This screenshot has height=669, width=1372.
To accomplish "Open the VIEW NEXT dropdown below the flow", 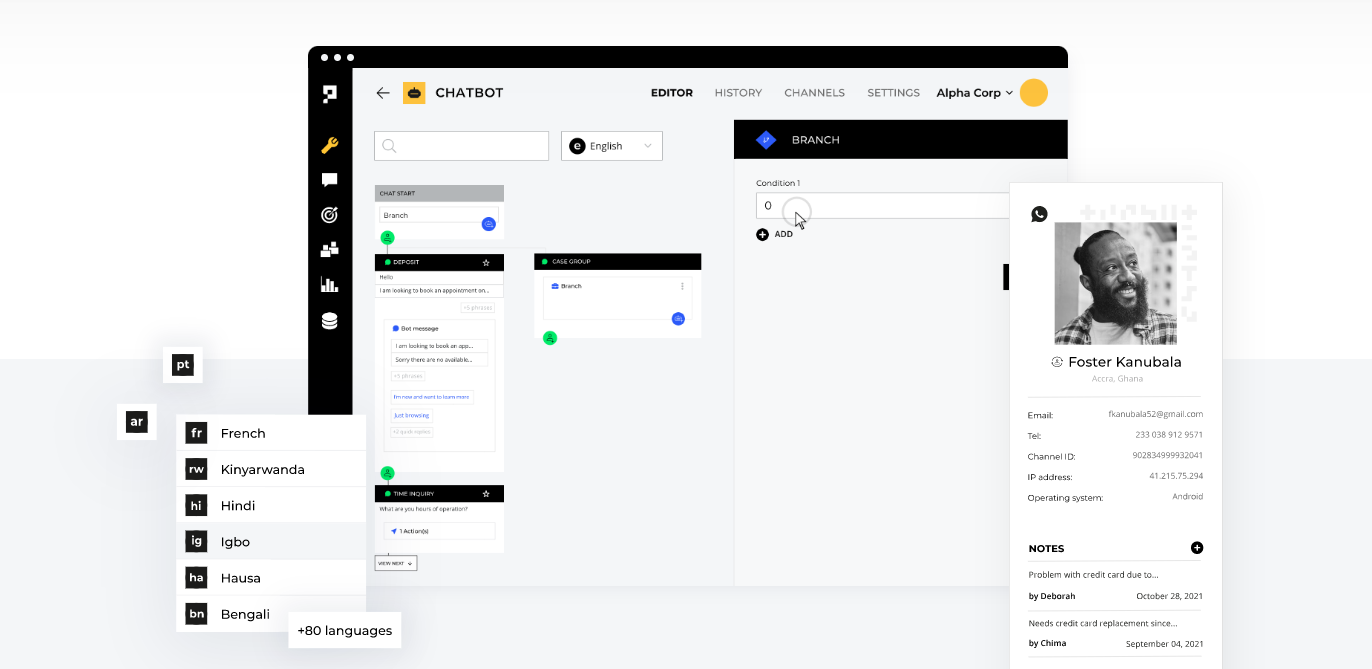I will (395, 562).
